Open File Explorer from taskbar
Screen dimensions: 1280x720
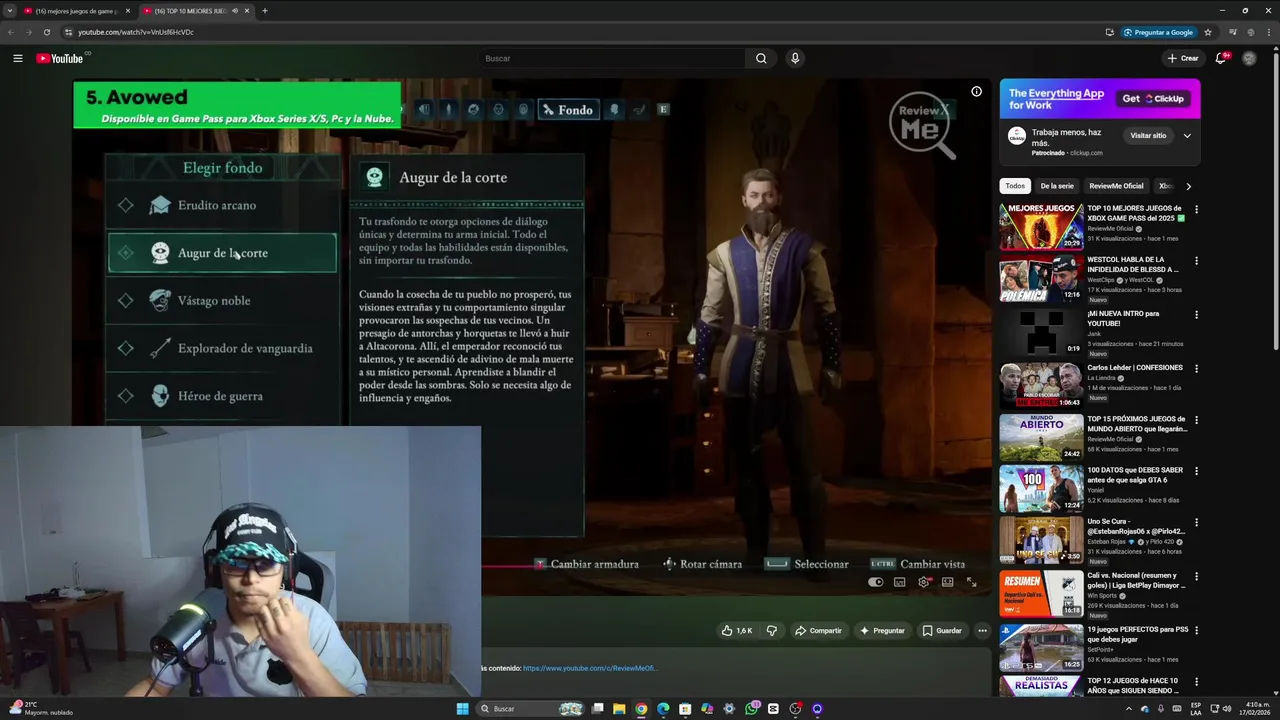click(619, 709)
